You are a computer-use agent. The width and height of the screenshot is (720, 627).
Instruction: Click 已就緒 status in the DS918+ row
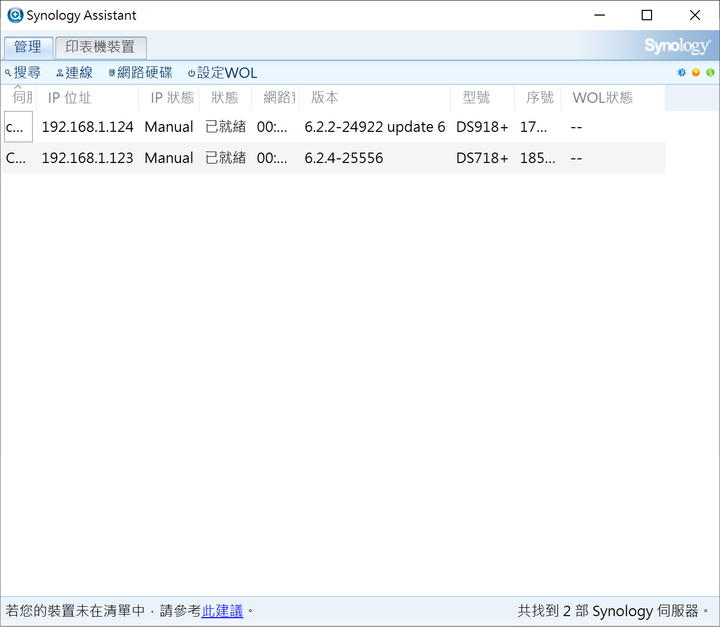click(x=225, y=127)
